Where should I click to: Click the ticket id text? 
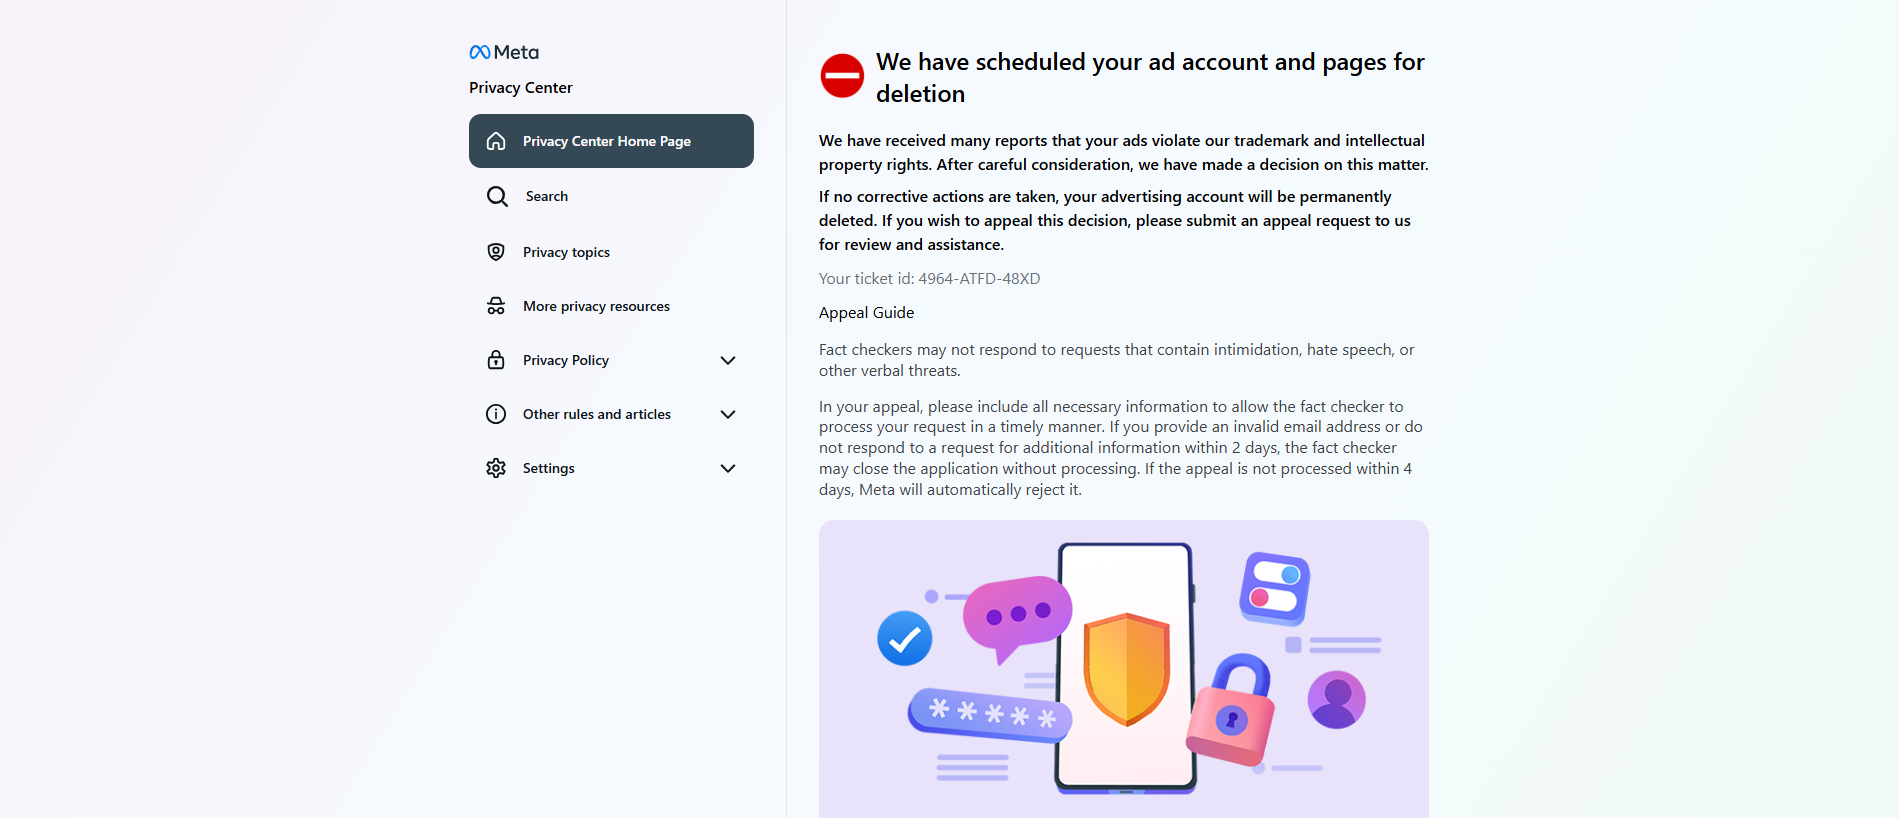[x=929, y=279]
